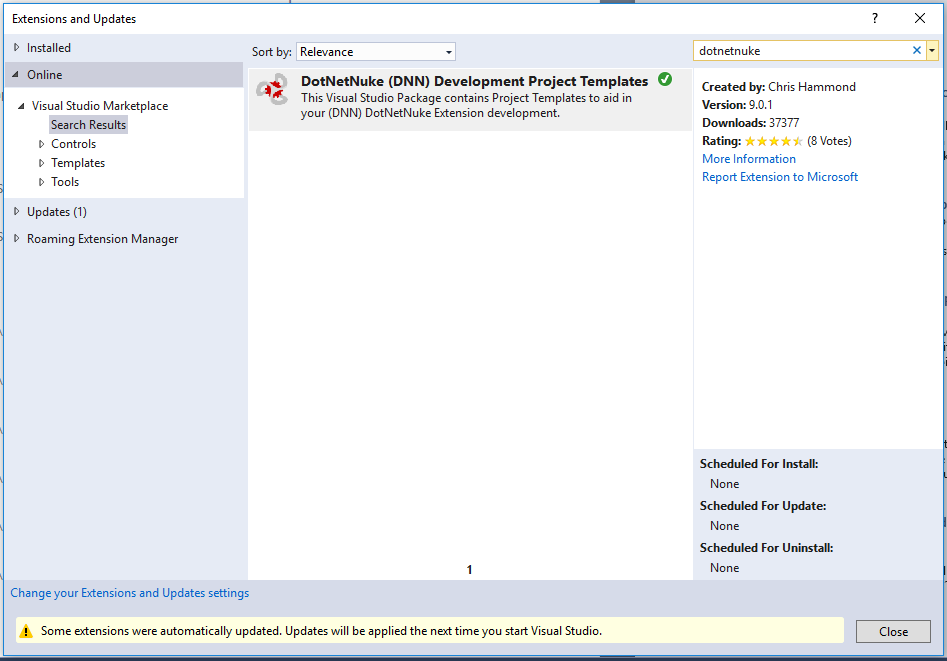The image size is (947, 661).
Task: Select Visual Studio Marketplace label
Action: coord(100,106)
